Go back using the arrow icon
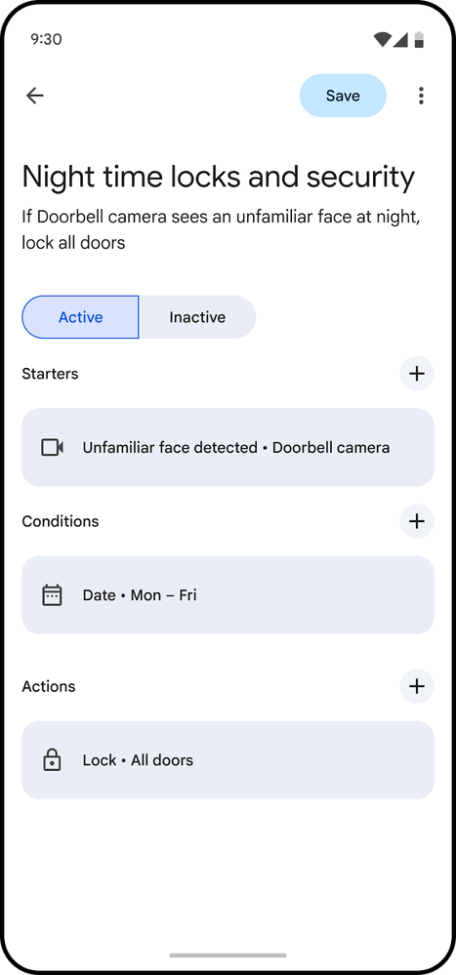Image resolution: width=456 pixels, height=975 pixels. (x=35, y=96)
